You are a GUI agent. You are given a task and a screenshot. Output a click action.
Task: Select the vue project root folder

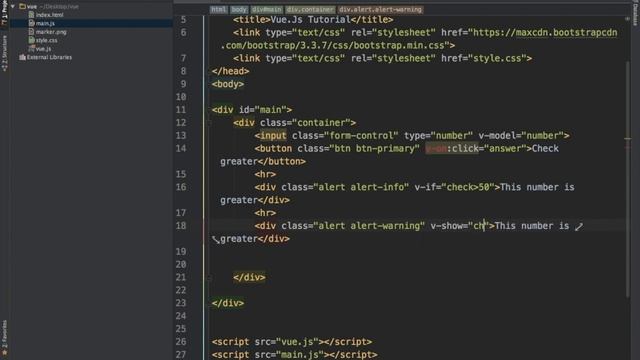[x=49, y=7]
